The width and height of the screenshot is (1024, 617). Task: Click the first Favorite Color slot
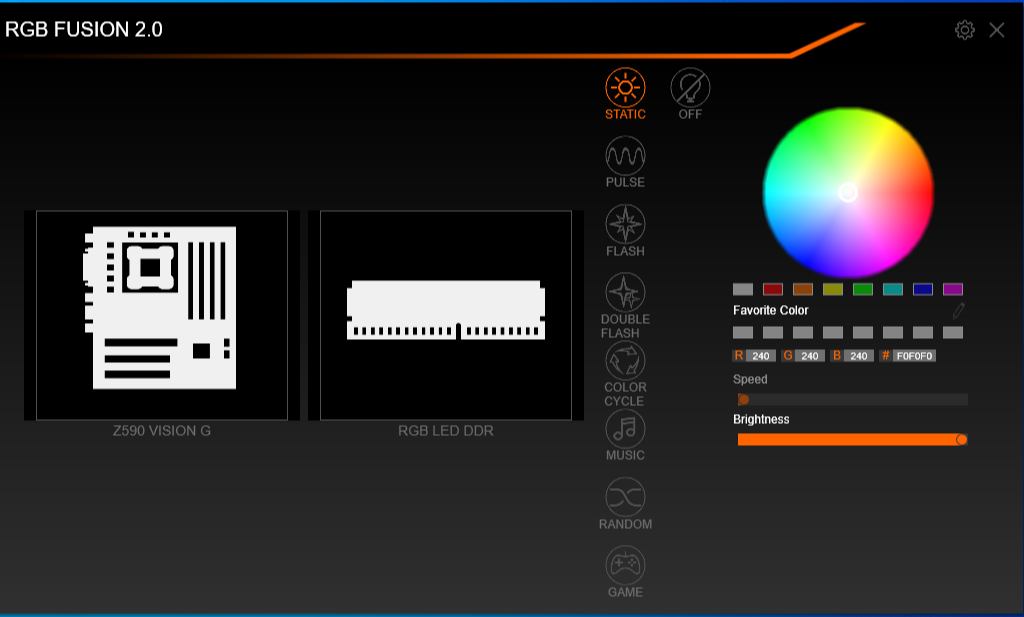743,332
